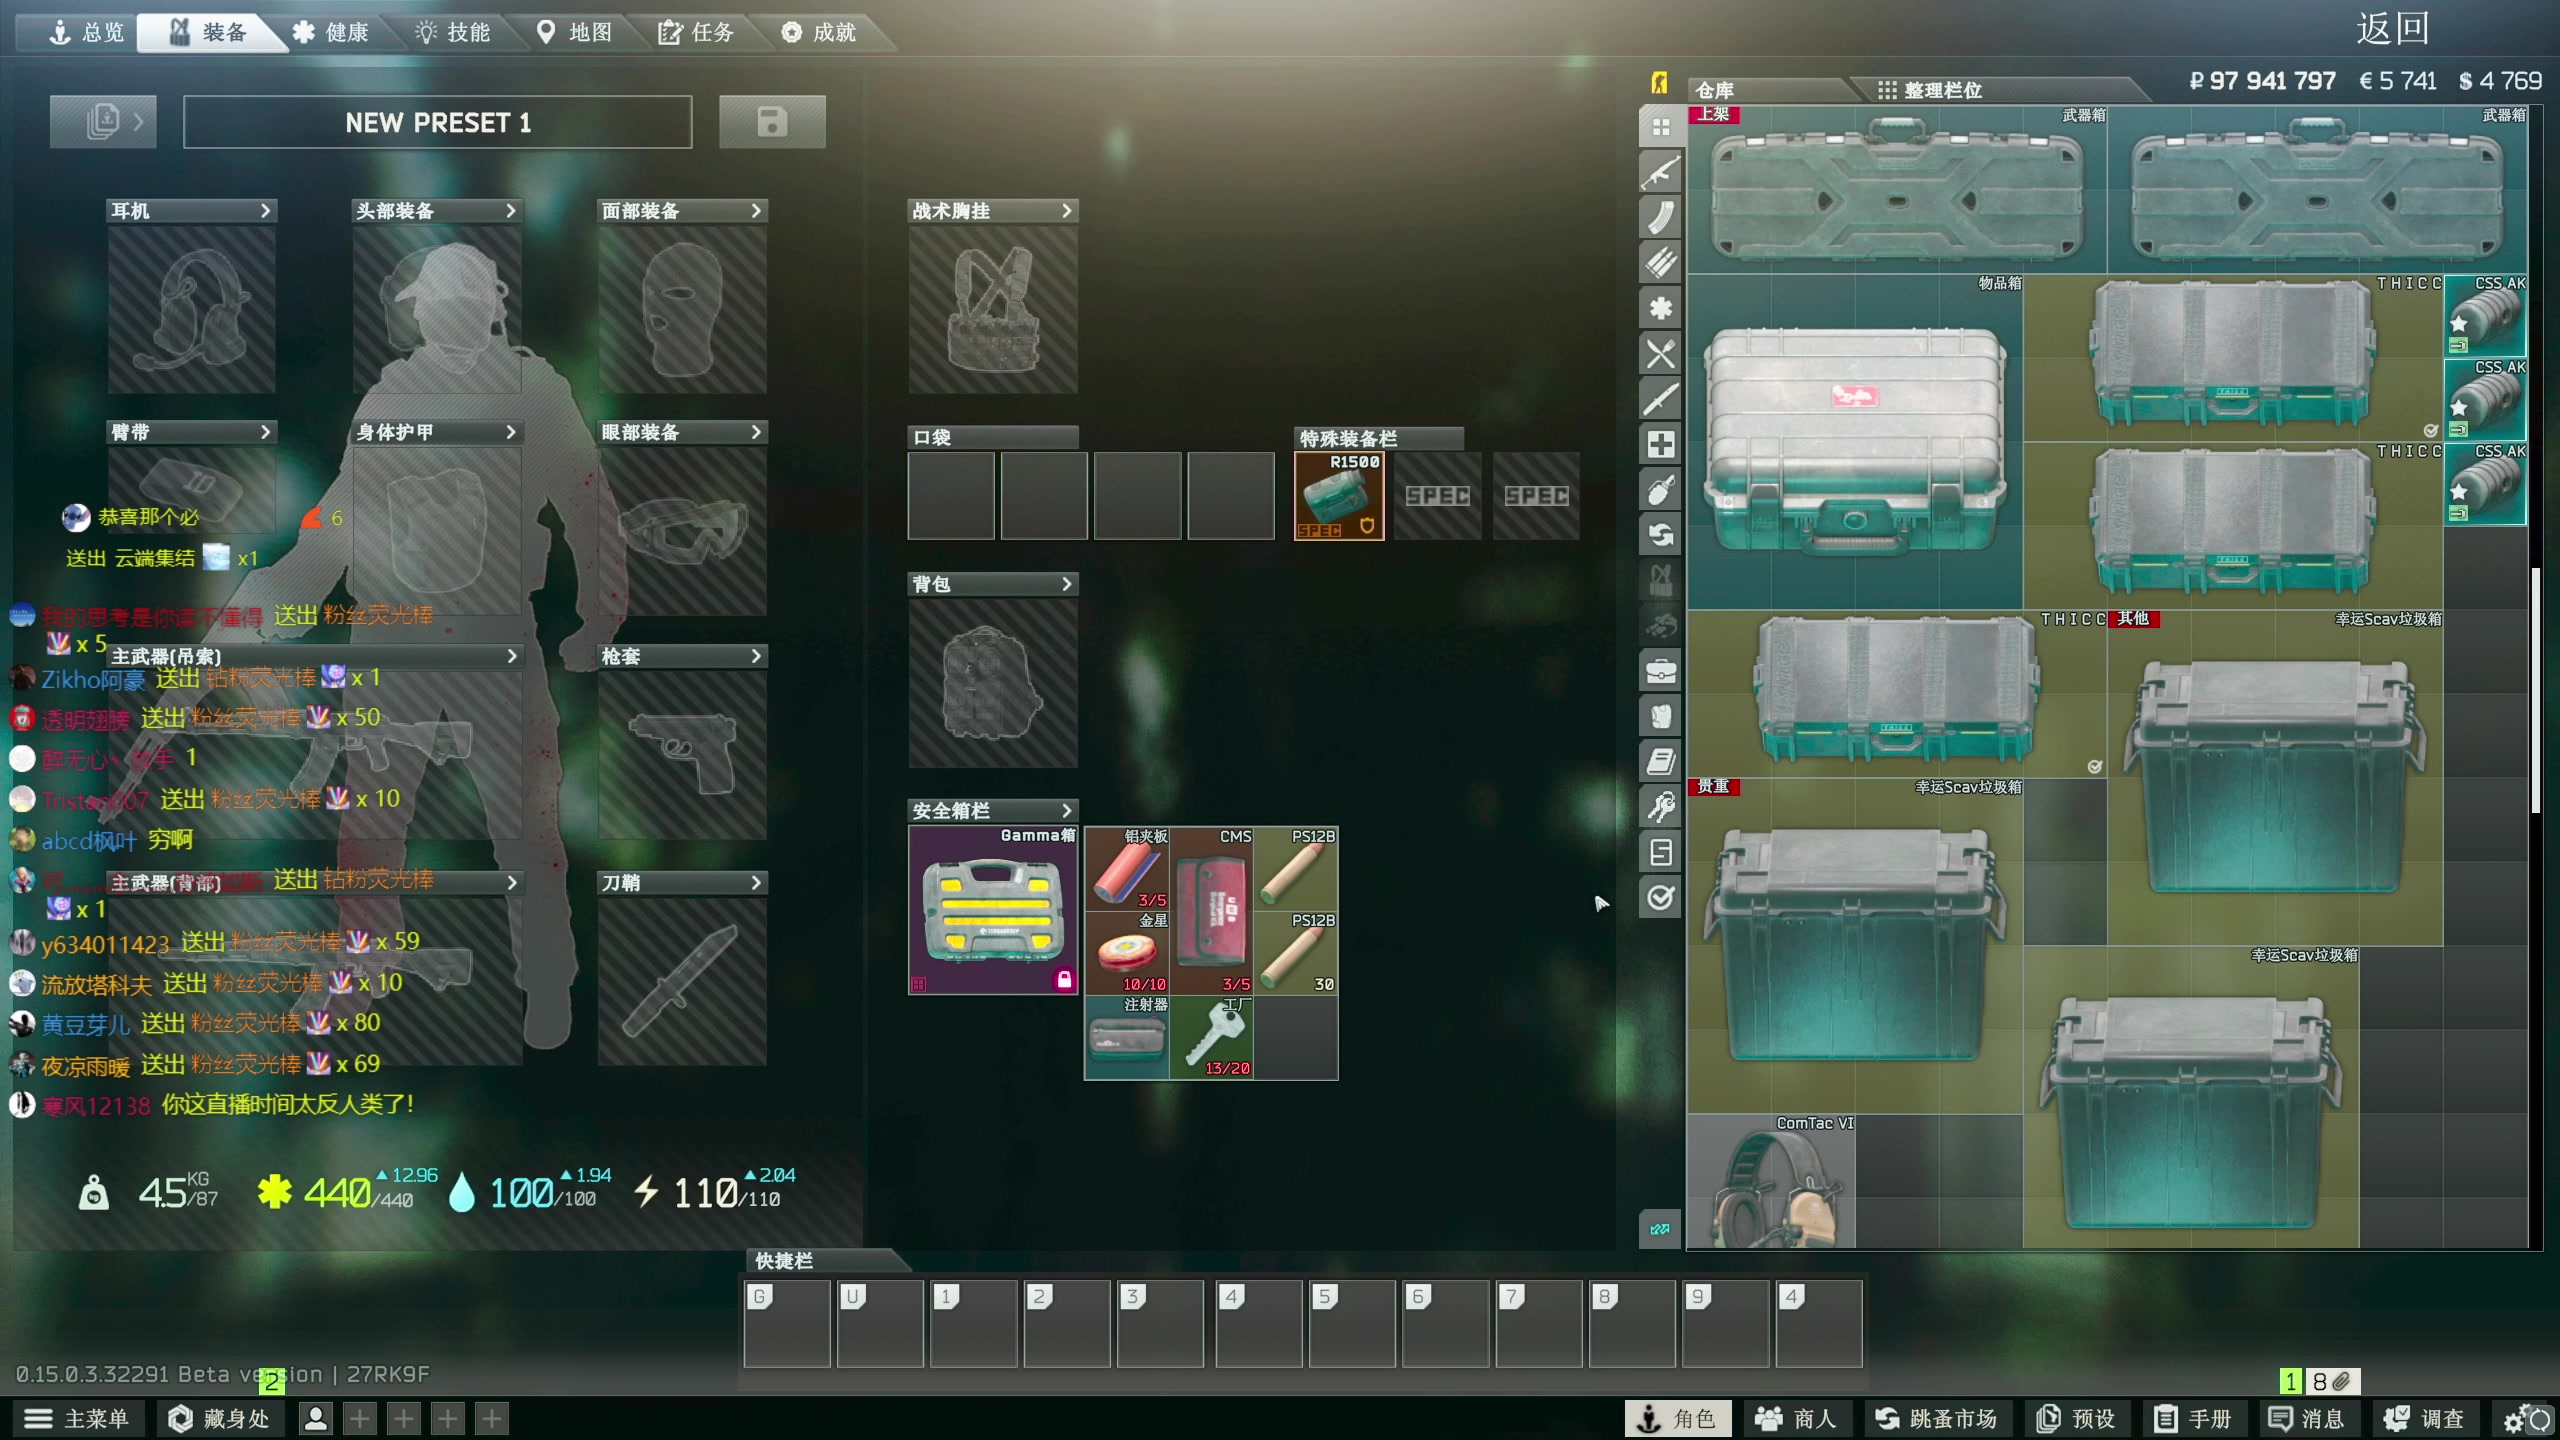The height and width of the screenshot is (1440, 2560).
Task: Click the player profile icon next to 藏身处
Action: coord(316,1418)
